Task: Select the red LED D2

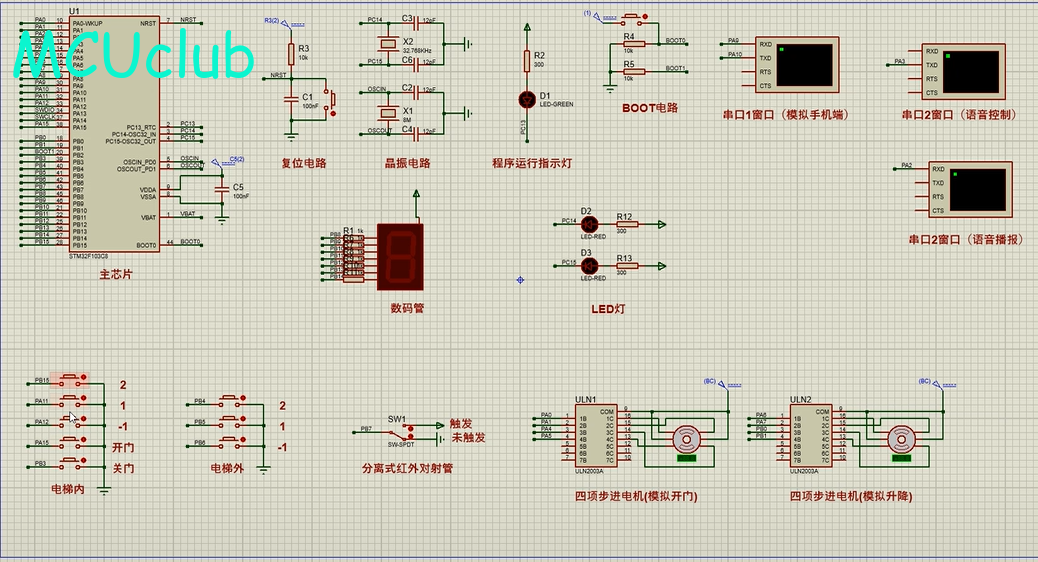Action: 588,224
